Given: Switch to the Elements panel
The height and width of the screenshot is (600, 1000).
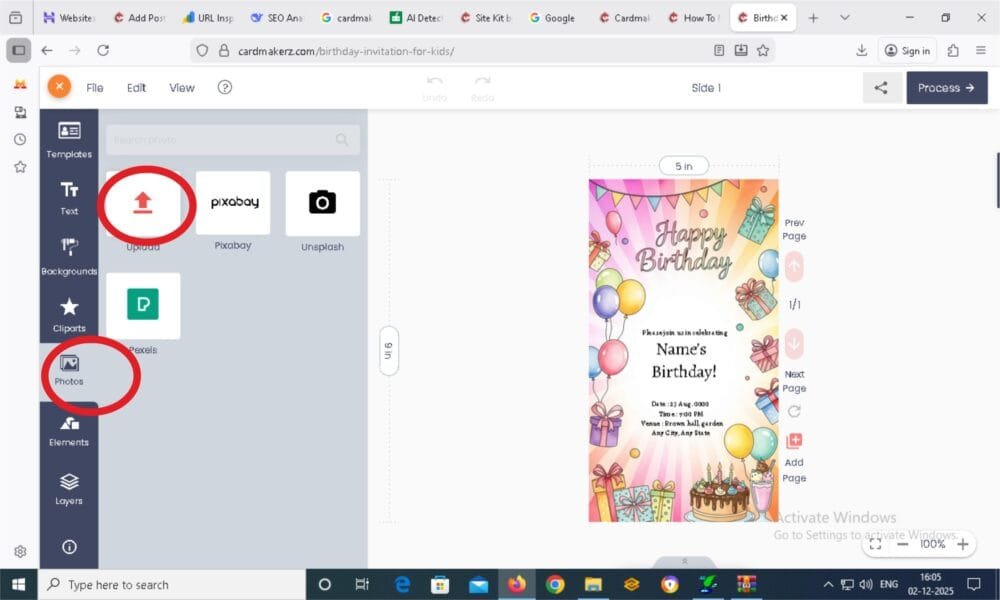Looking at the screenshot, I should tap(68, 430).
